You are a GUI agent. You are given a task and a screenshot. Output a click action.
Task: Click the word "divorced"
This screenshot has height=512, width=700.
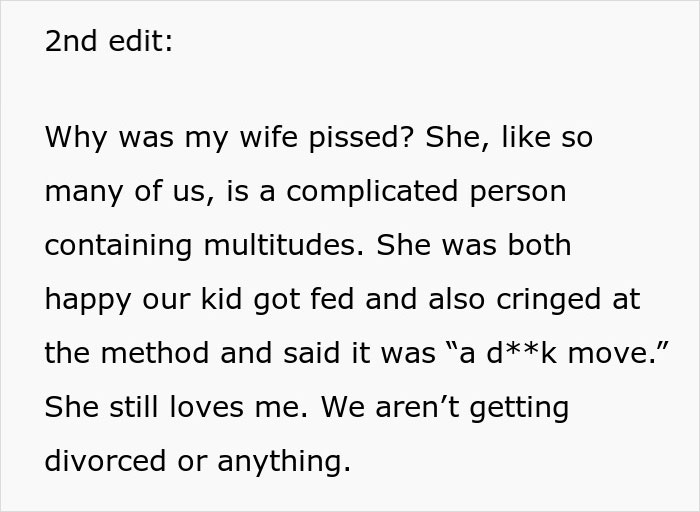(105, 461)
